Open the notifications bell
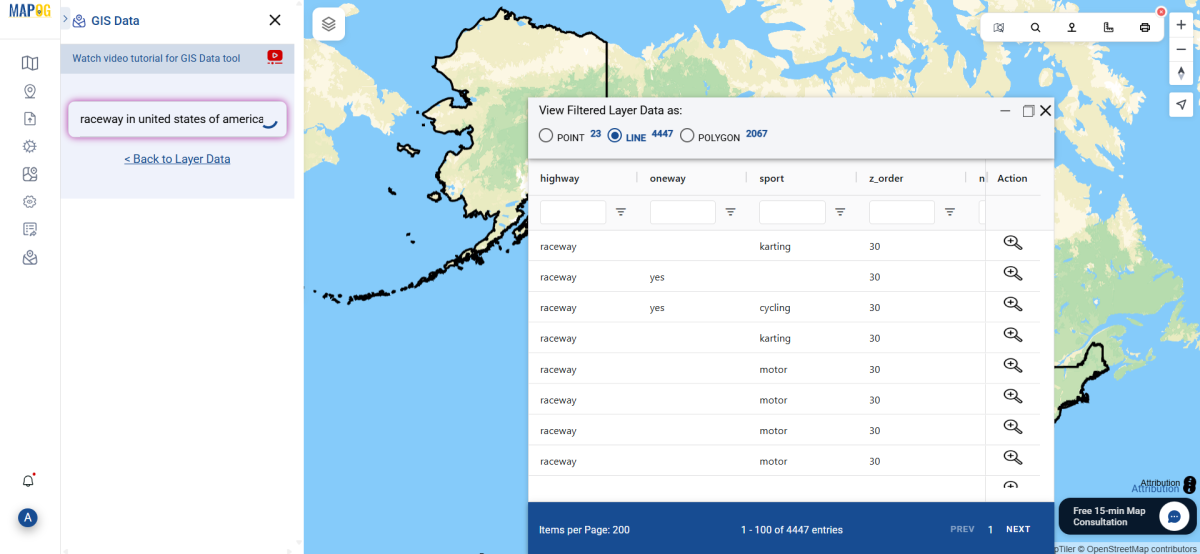This screenshot has height=554, width=1200. [x=28, y=481]
